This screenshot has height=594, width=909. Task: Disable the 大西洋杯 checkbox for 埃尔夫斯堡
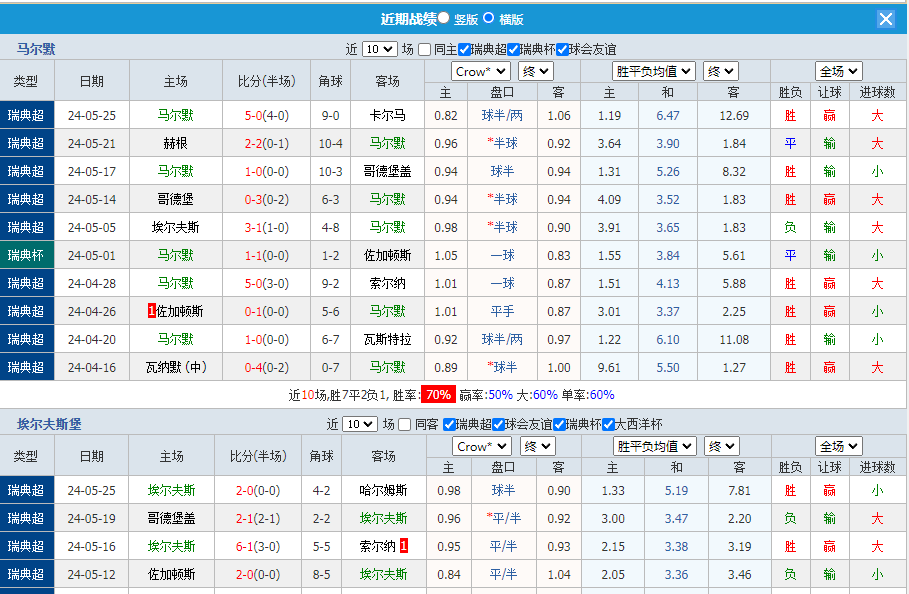[x=608, y=425]
